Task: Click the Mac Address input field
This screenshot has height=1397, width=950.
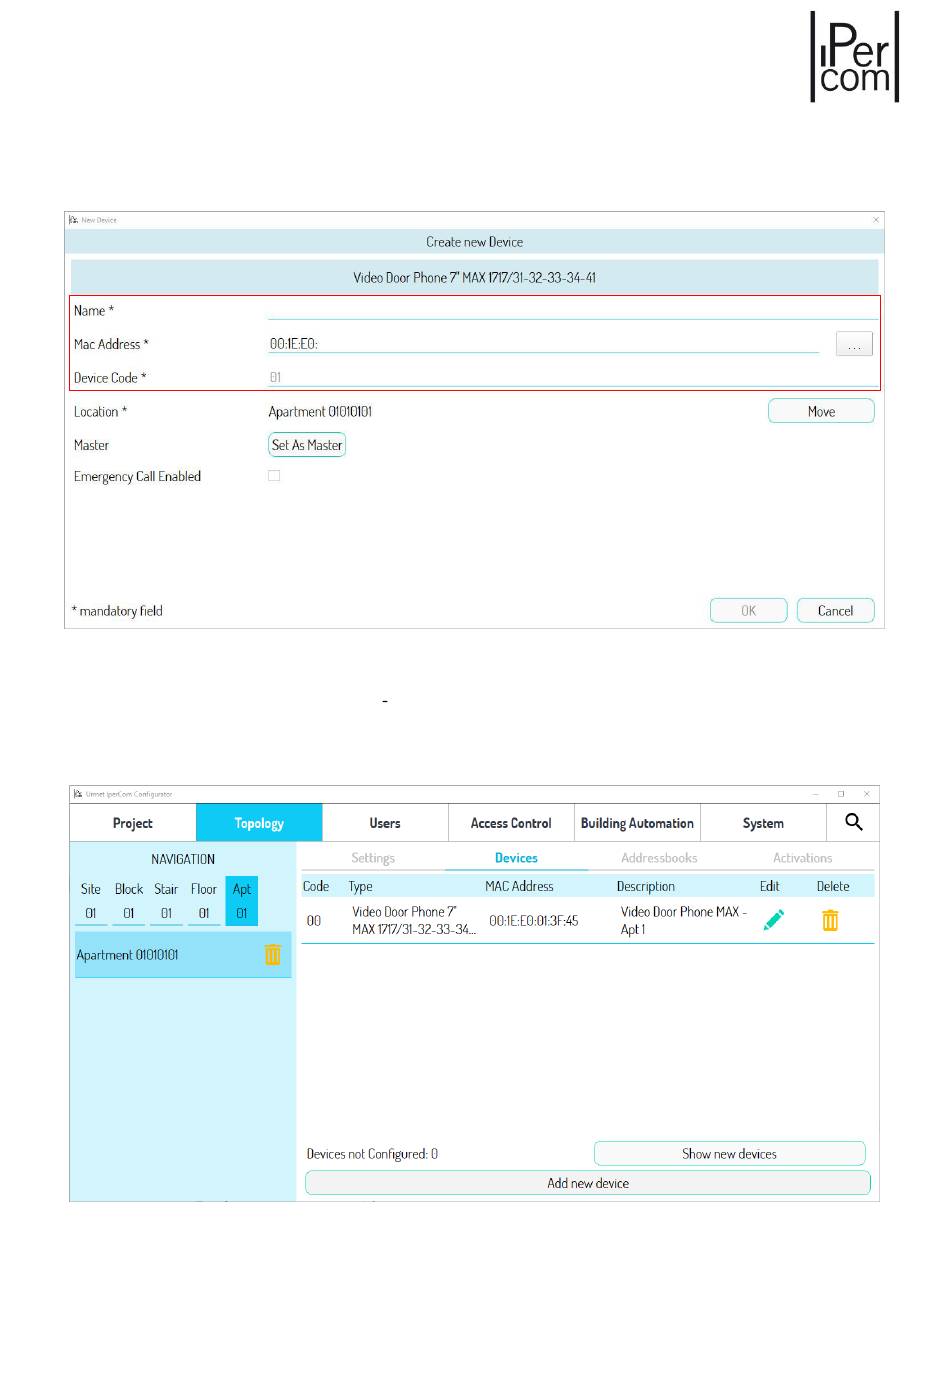Action: (x=544, y=343)
